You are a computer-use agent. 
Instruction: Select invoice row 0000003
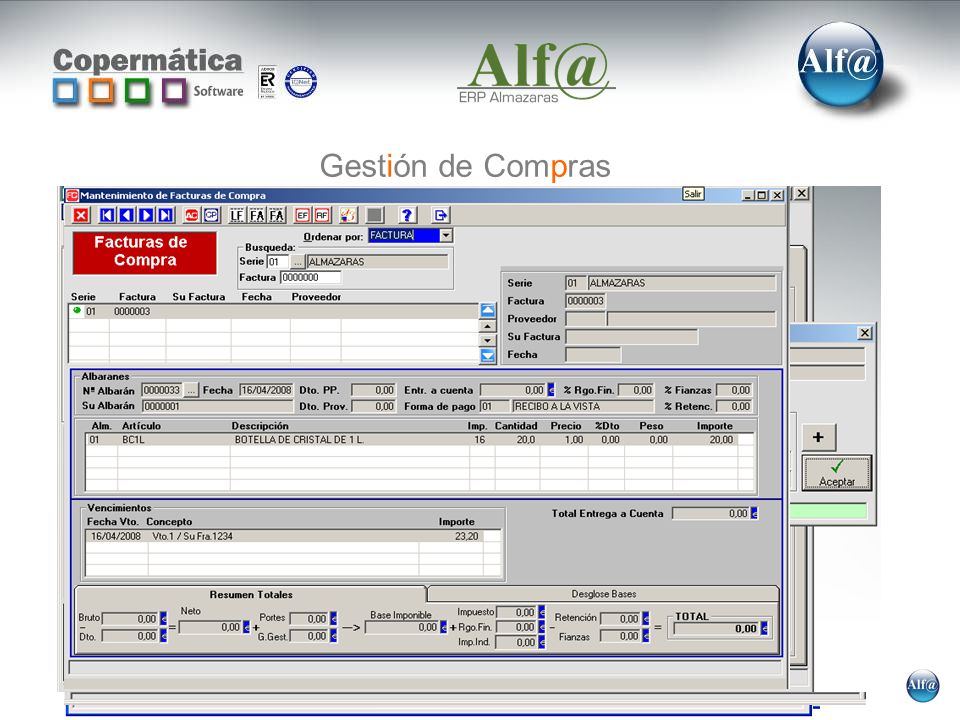coord(273,311)
